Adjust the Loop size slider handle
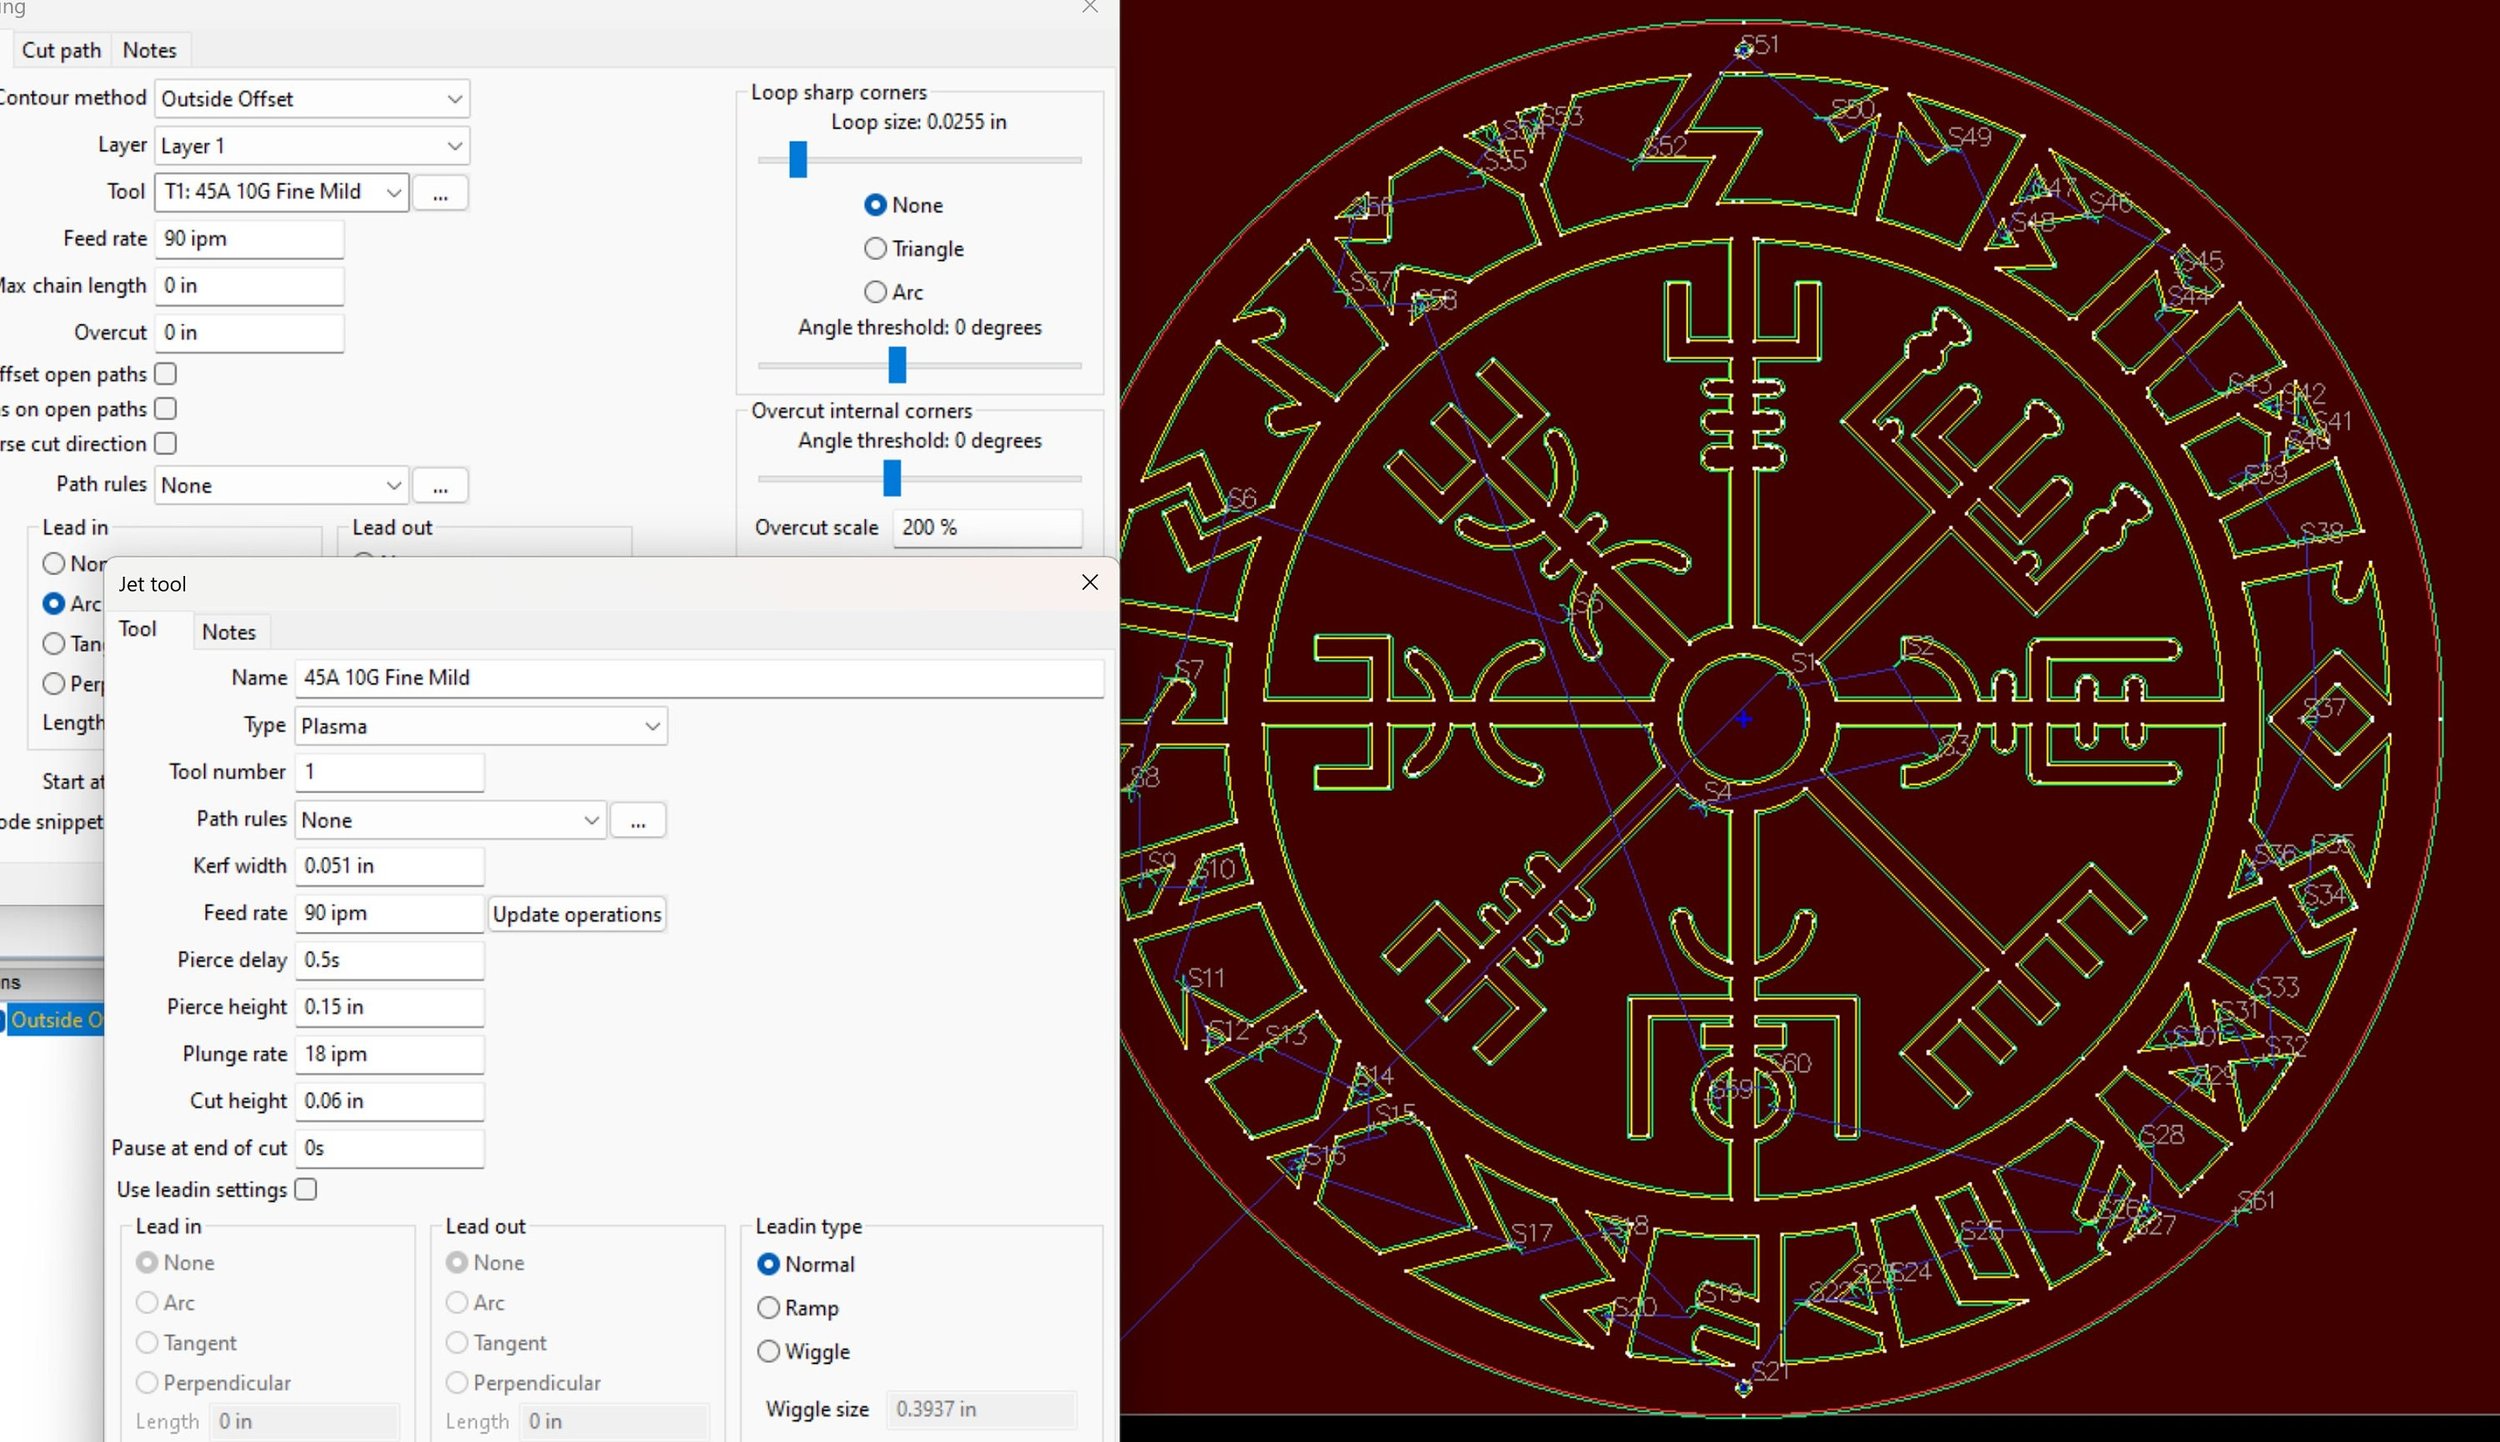This screenshot has width=2500, height=1442. tap(798, 159)
